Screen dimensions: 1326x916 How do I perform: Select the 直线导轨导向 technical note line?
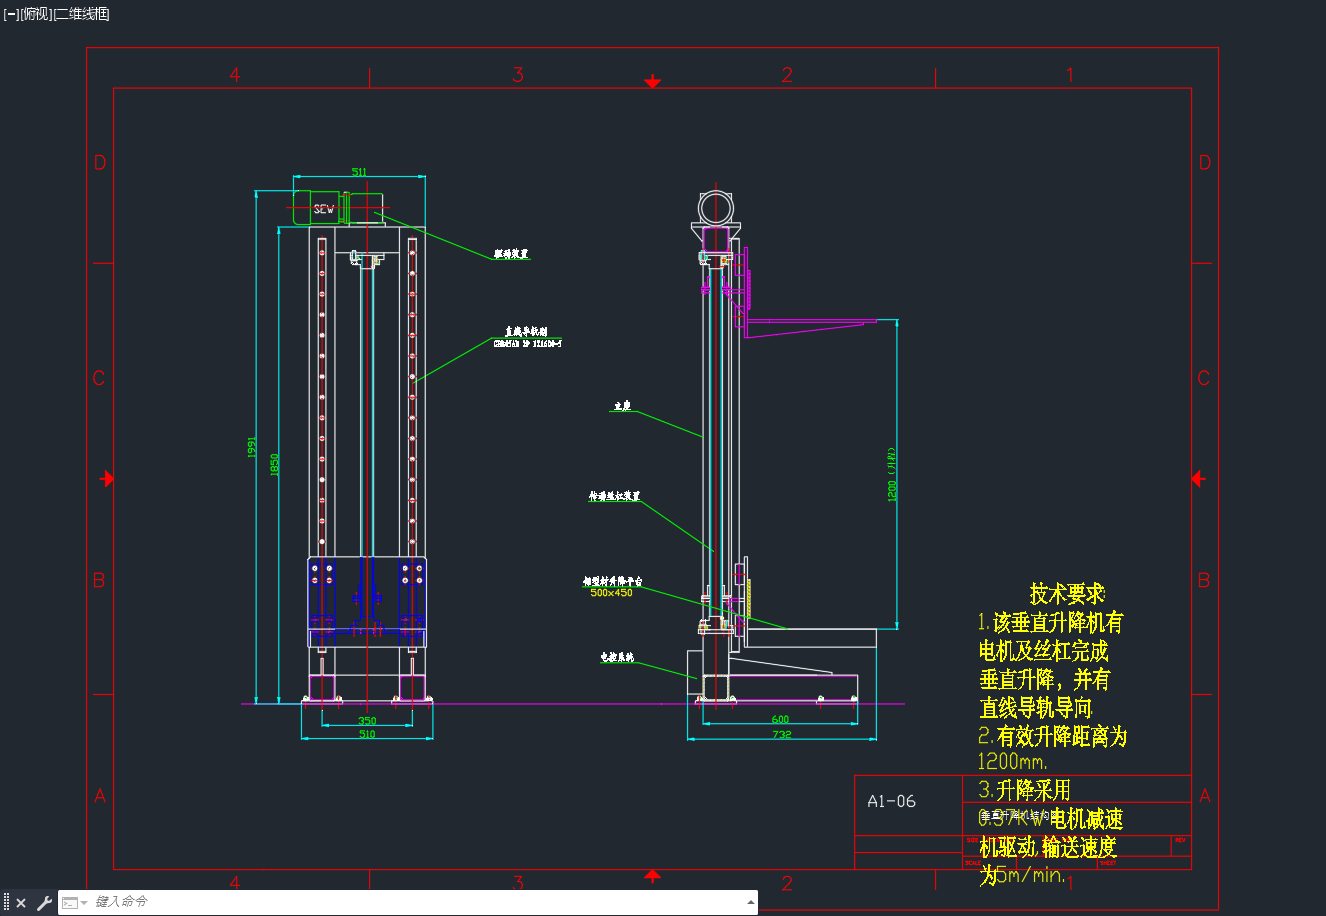tap(1036, 708)
